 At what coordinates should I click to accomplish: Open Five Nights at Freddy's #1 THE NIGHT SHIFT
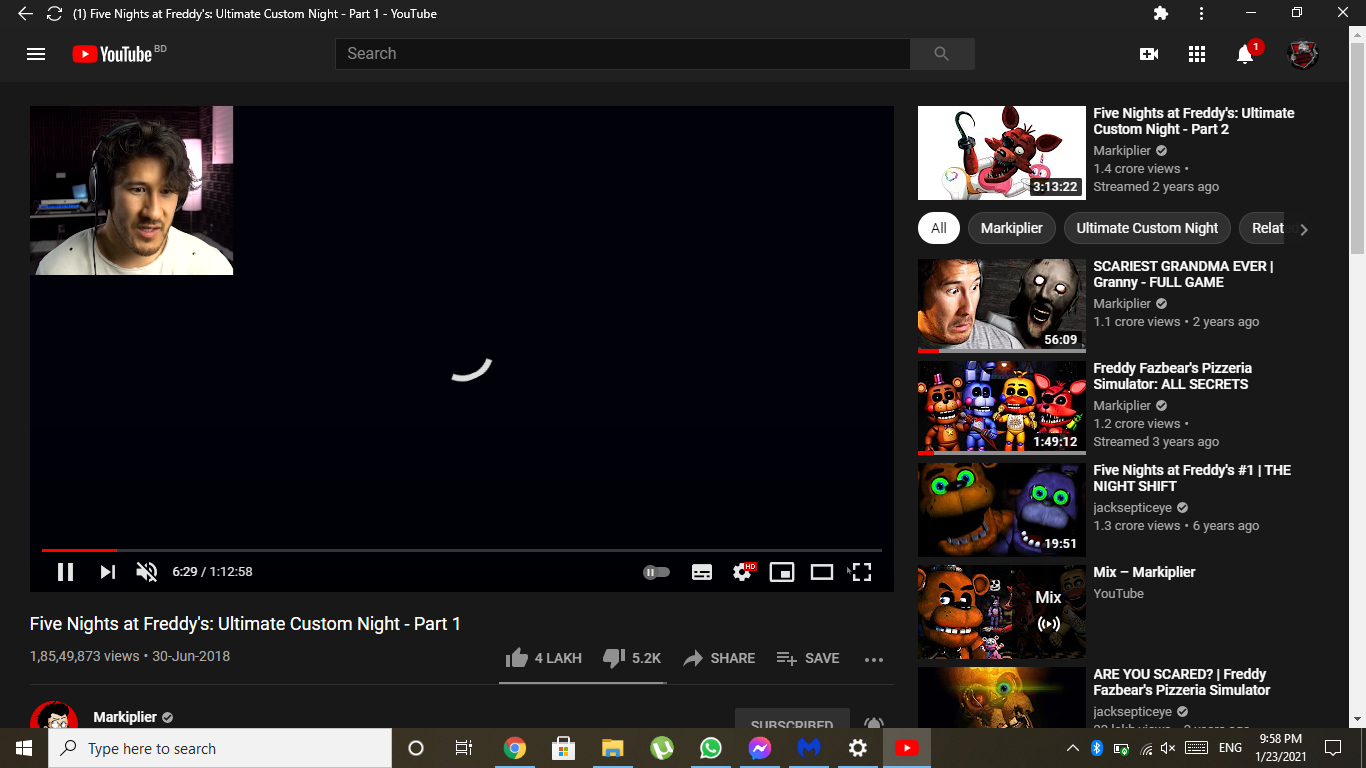click(1192, 478)
